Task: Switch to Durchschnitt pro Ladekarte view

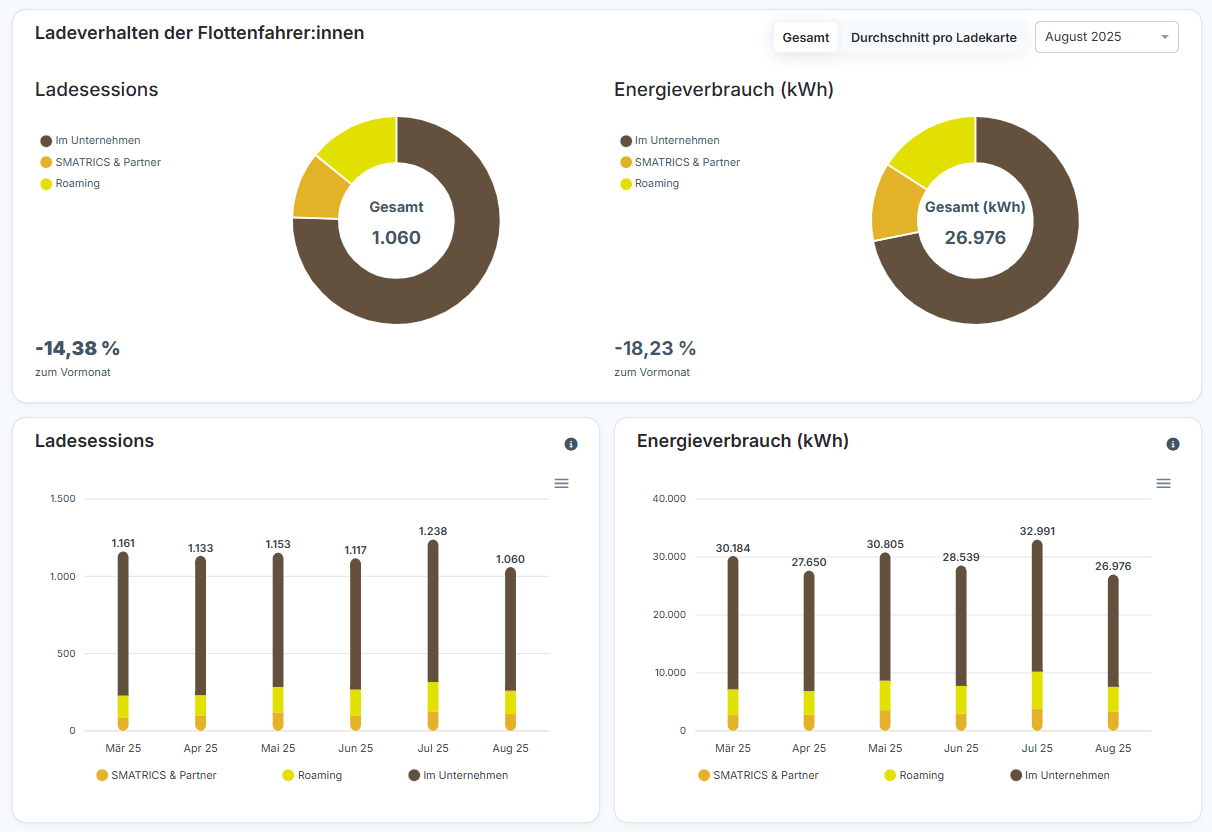Action: [x=933, y=38]
